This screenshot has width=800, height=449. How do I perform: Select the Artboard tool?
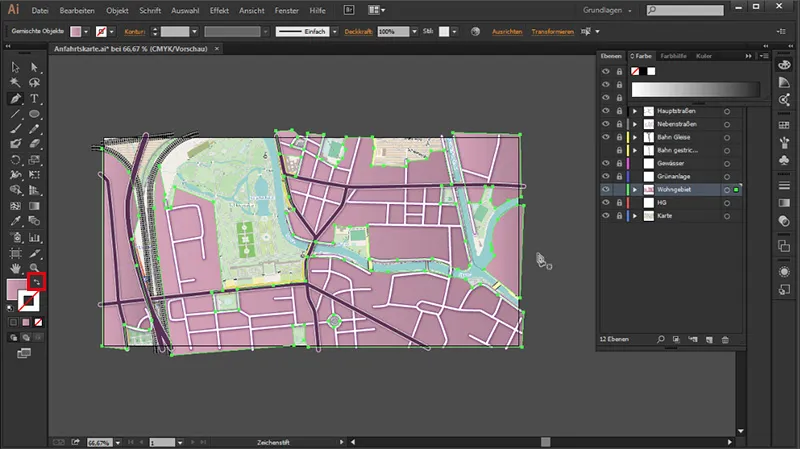click(x=15, y=253)
